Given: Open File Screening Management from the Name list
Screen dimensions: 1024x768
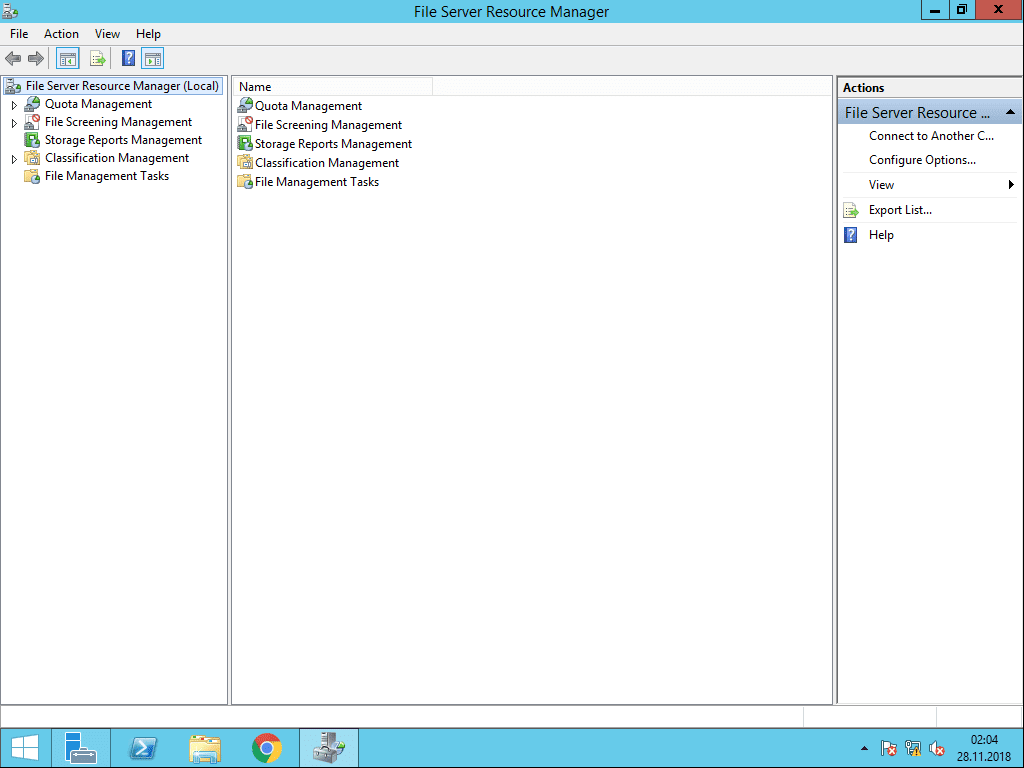Looking at the screenshot, I should click(327, 124).
